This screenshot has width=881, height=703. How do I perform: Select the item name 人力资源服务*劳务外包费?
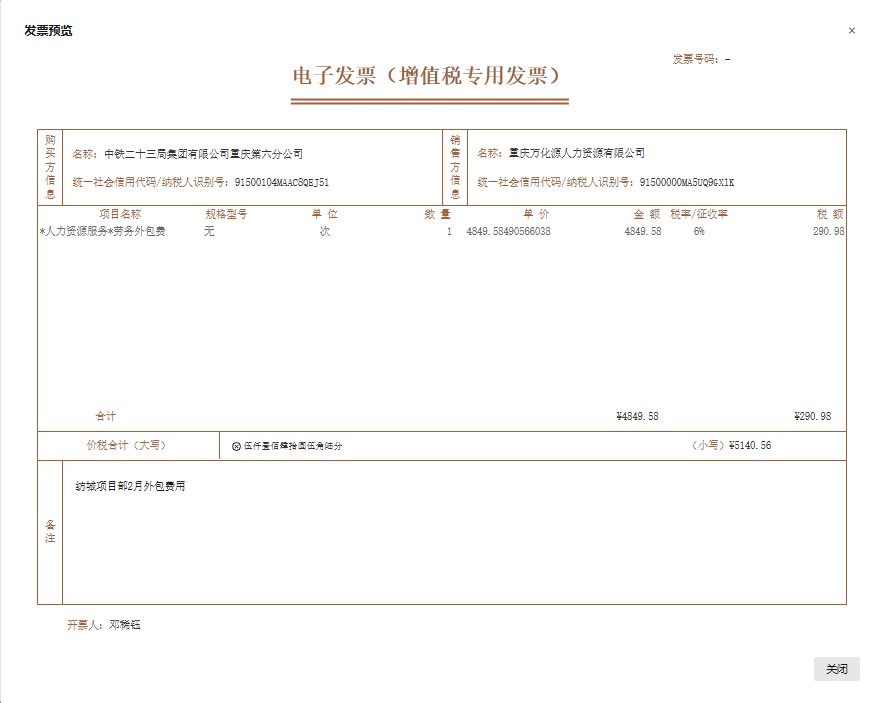tap(101, 232)
